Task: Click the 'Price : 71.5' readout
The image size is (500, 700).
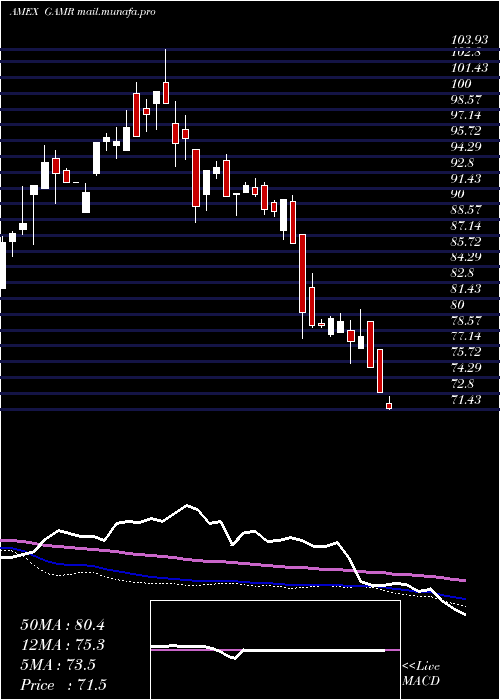Action: point(63,685)
